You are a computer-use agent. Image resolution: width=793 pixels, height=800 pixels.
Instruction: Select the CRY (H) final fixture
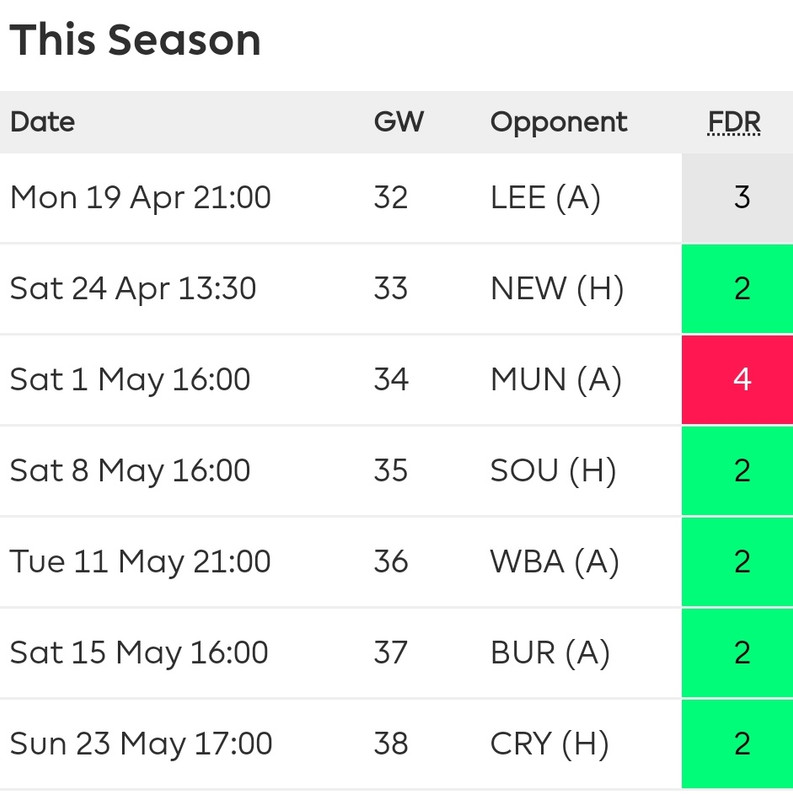tap(550, 743)
